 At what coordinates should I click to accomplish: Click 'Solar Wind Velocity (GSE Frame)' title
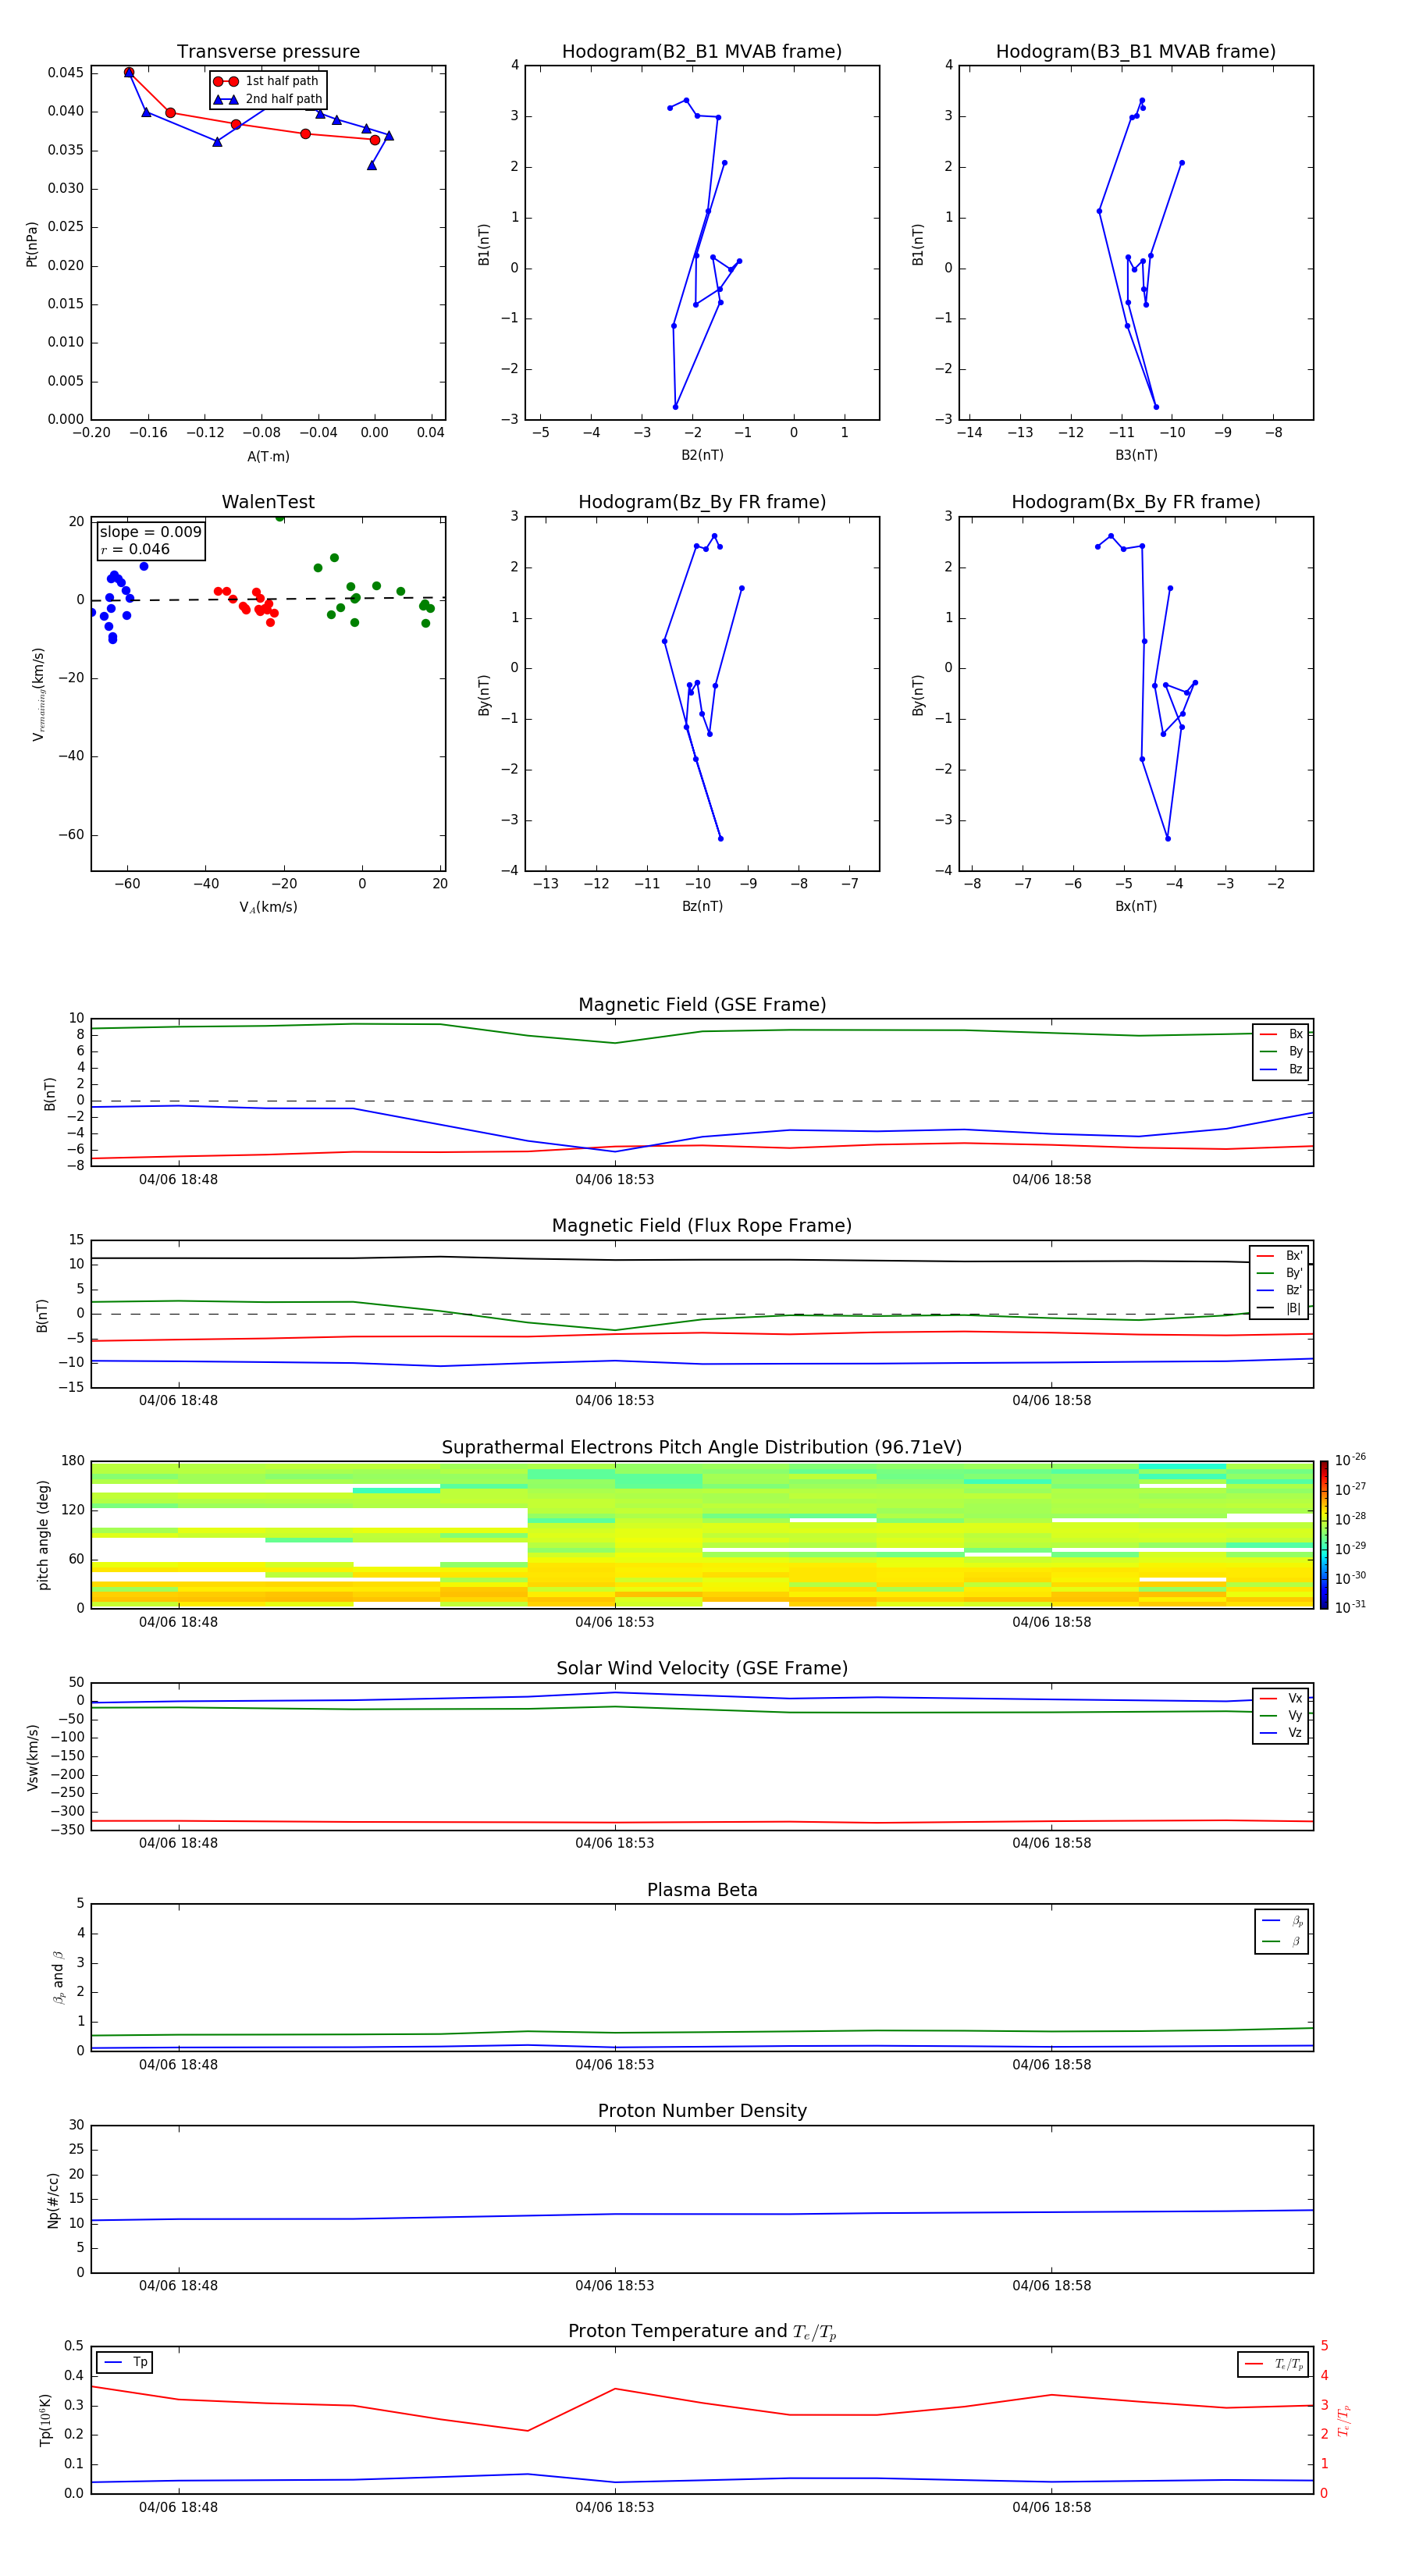coord(702,1668)
